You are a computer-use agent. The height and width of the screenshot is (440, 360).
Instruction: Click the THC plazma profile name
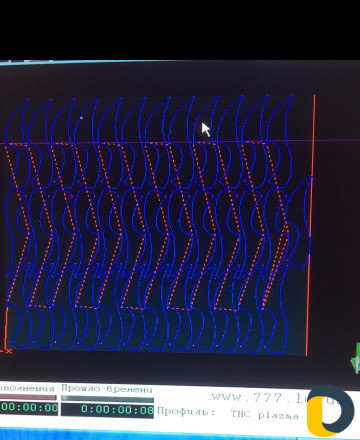point(265,414)
